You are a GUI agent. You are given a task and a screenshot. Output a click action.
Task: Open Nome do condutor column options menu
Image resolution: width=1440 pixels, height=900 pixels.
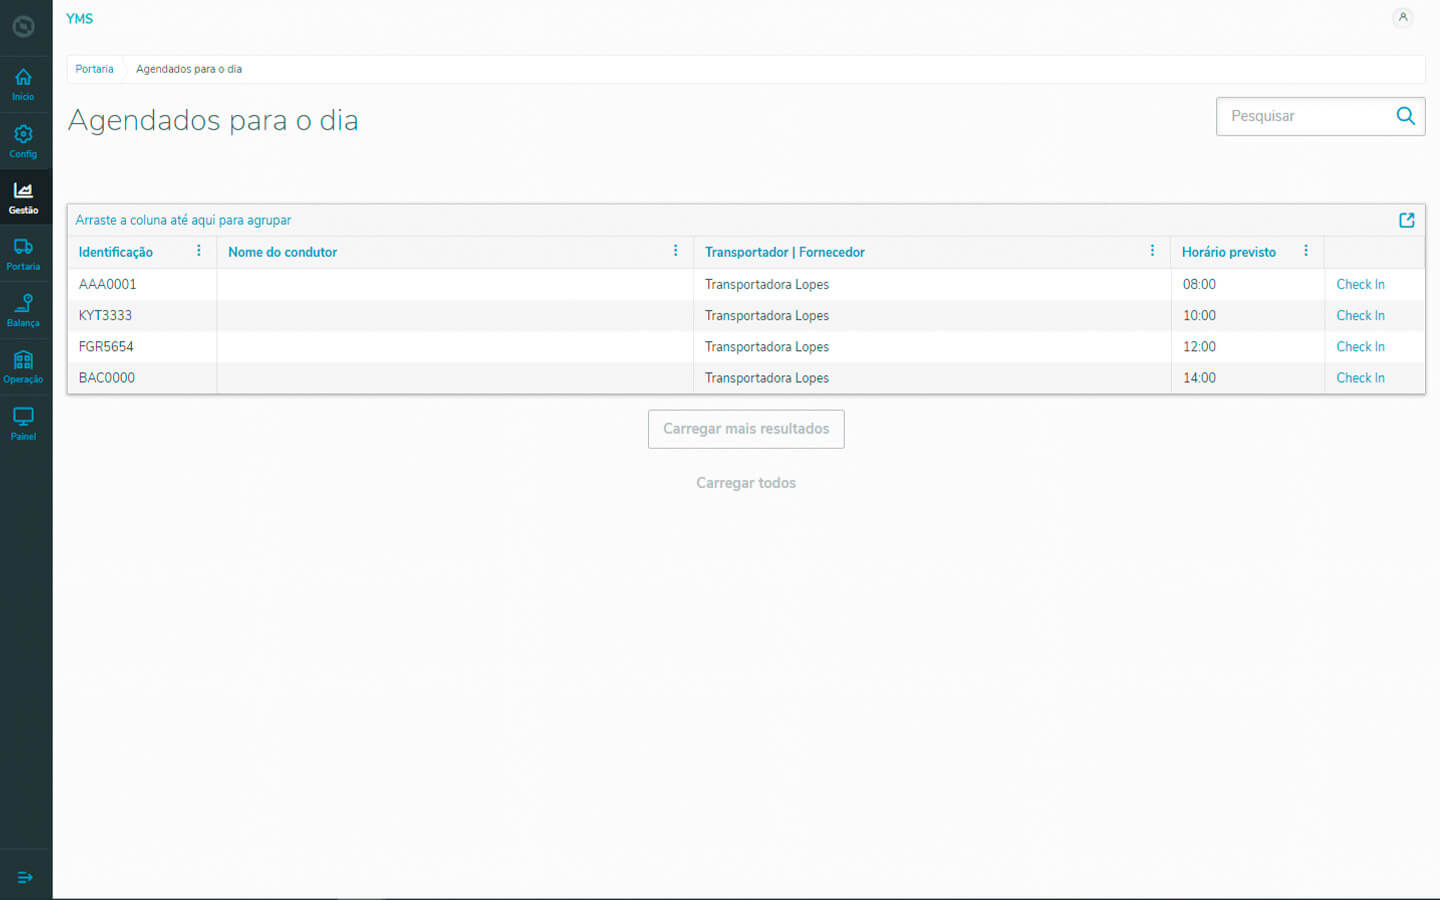click(676, 251)
